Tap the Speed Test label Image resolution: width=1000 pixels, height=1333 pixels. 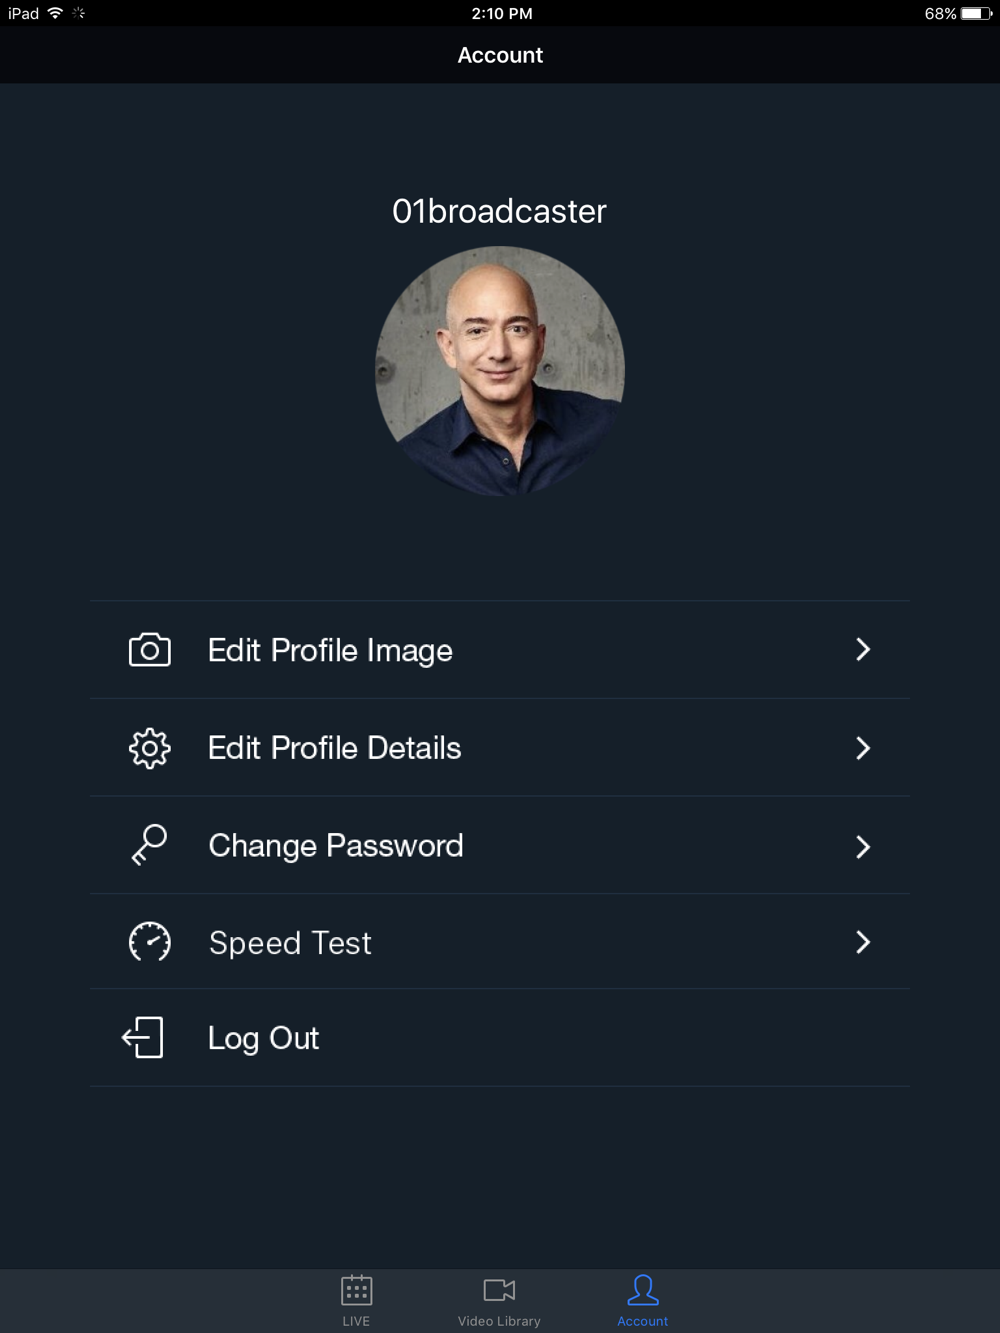tap(290, 943)
